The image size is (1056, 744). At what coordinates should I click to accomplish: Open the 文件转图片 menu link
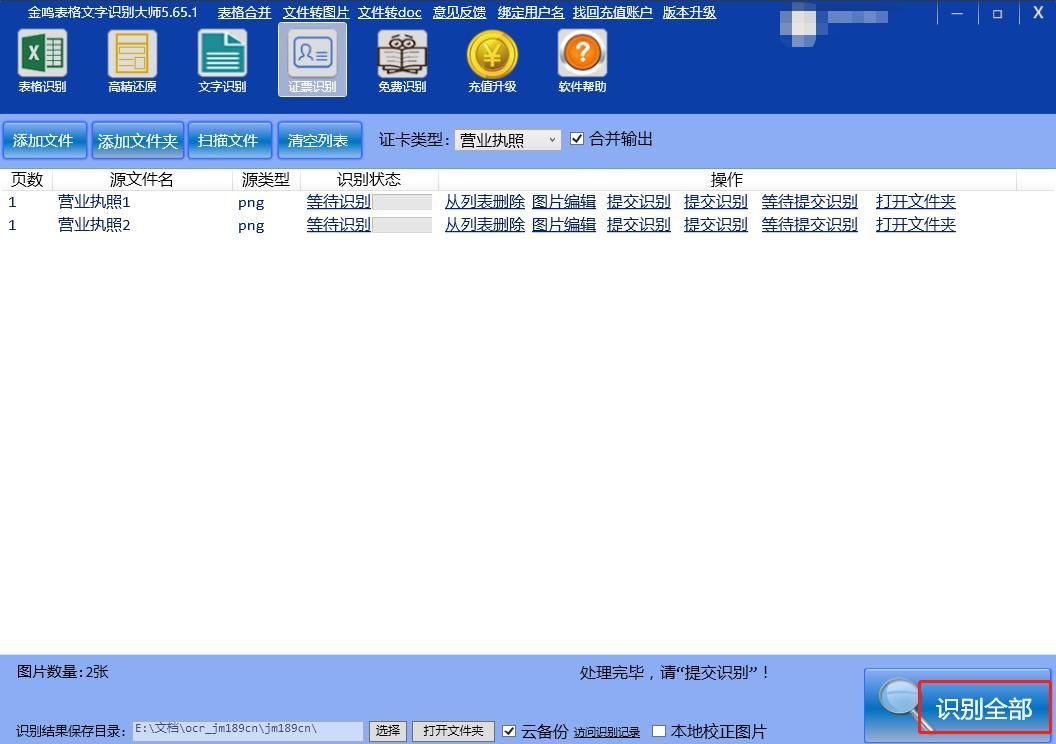click(316, 12)
